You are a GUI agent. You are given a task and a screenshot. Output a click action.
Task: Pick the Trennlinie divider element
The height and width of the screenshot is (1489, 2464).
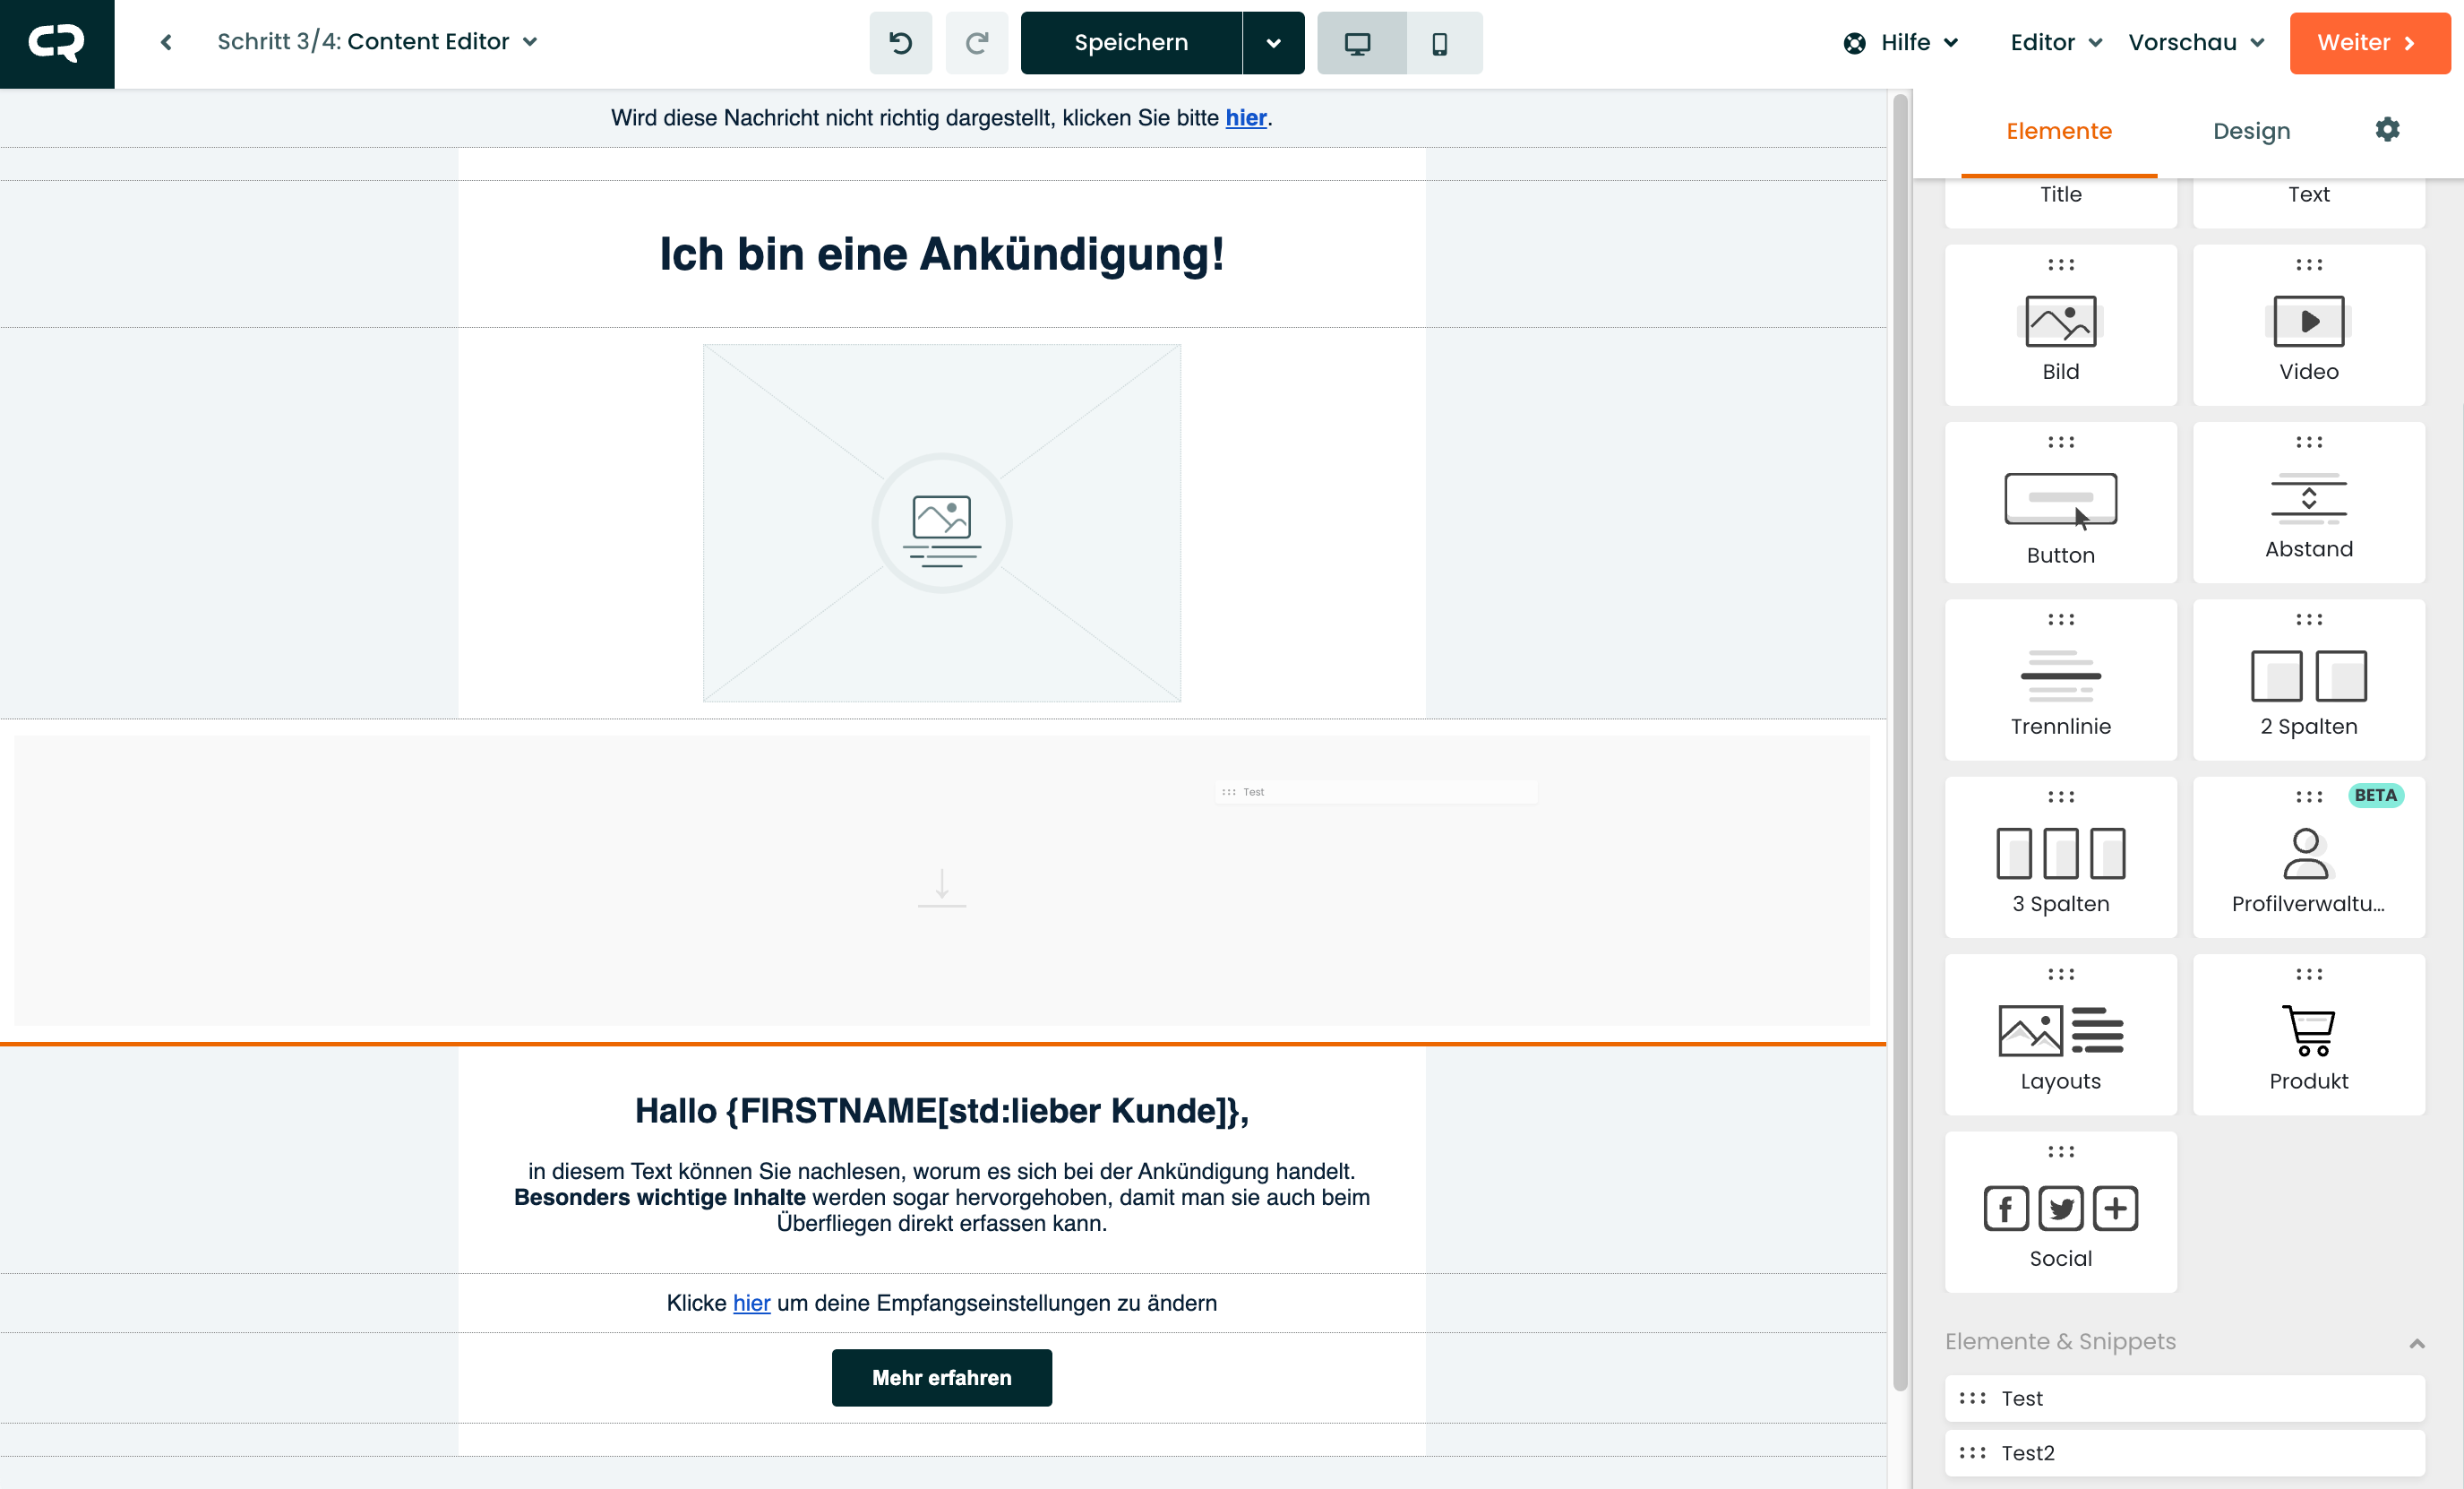(2060, 680)
